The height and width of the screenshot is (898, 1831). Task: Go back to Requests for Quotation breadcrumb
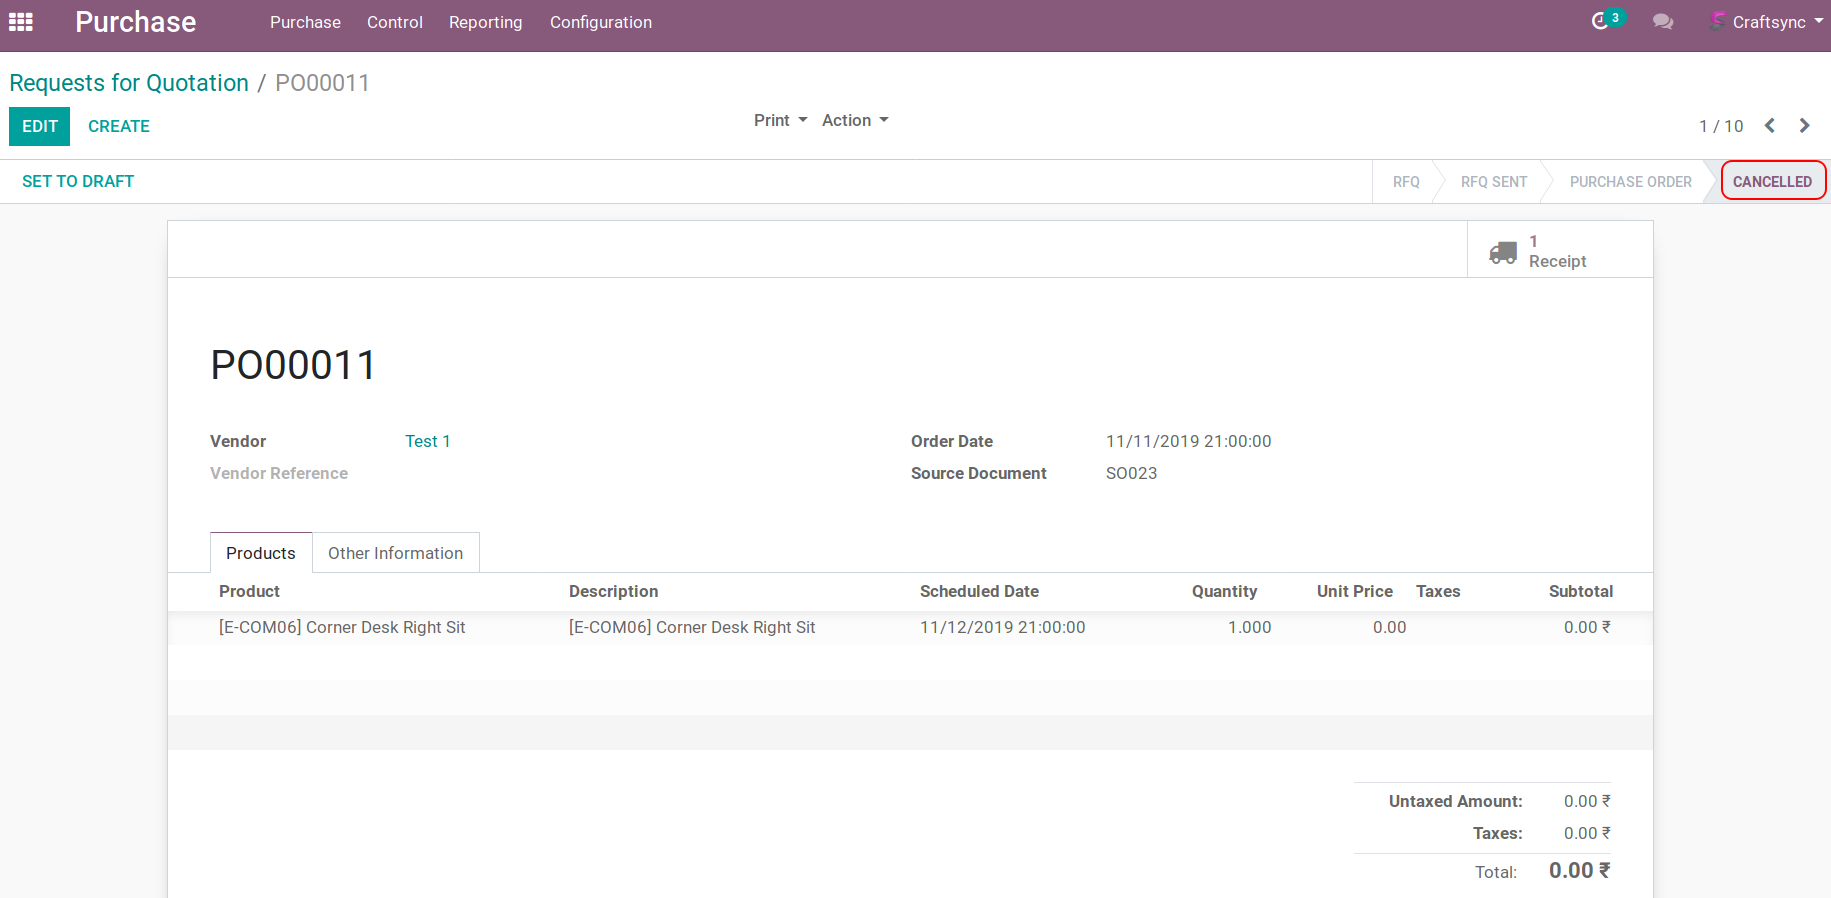click(x=129, y=83)
